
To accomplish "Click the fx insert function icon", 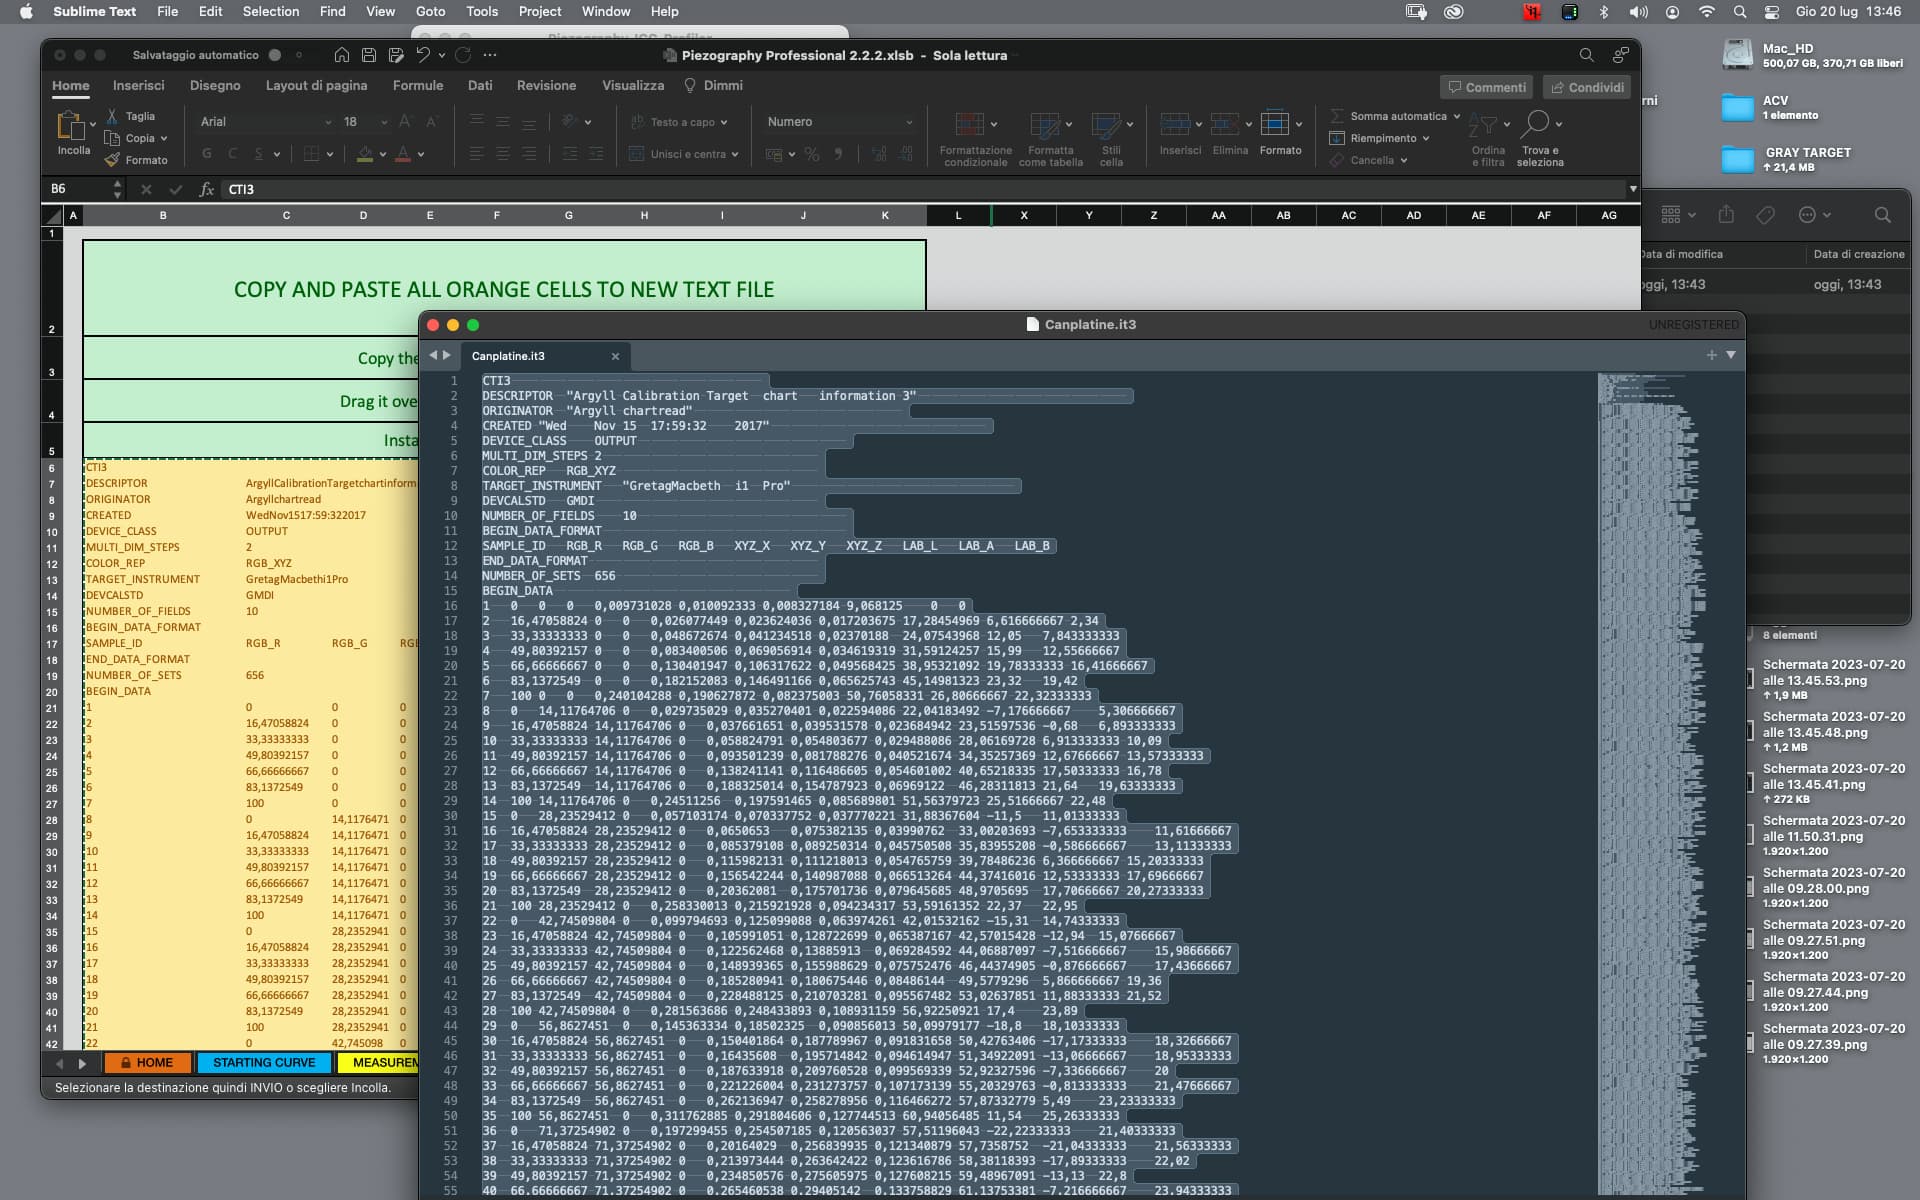I will (x=206, y=189).
